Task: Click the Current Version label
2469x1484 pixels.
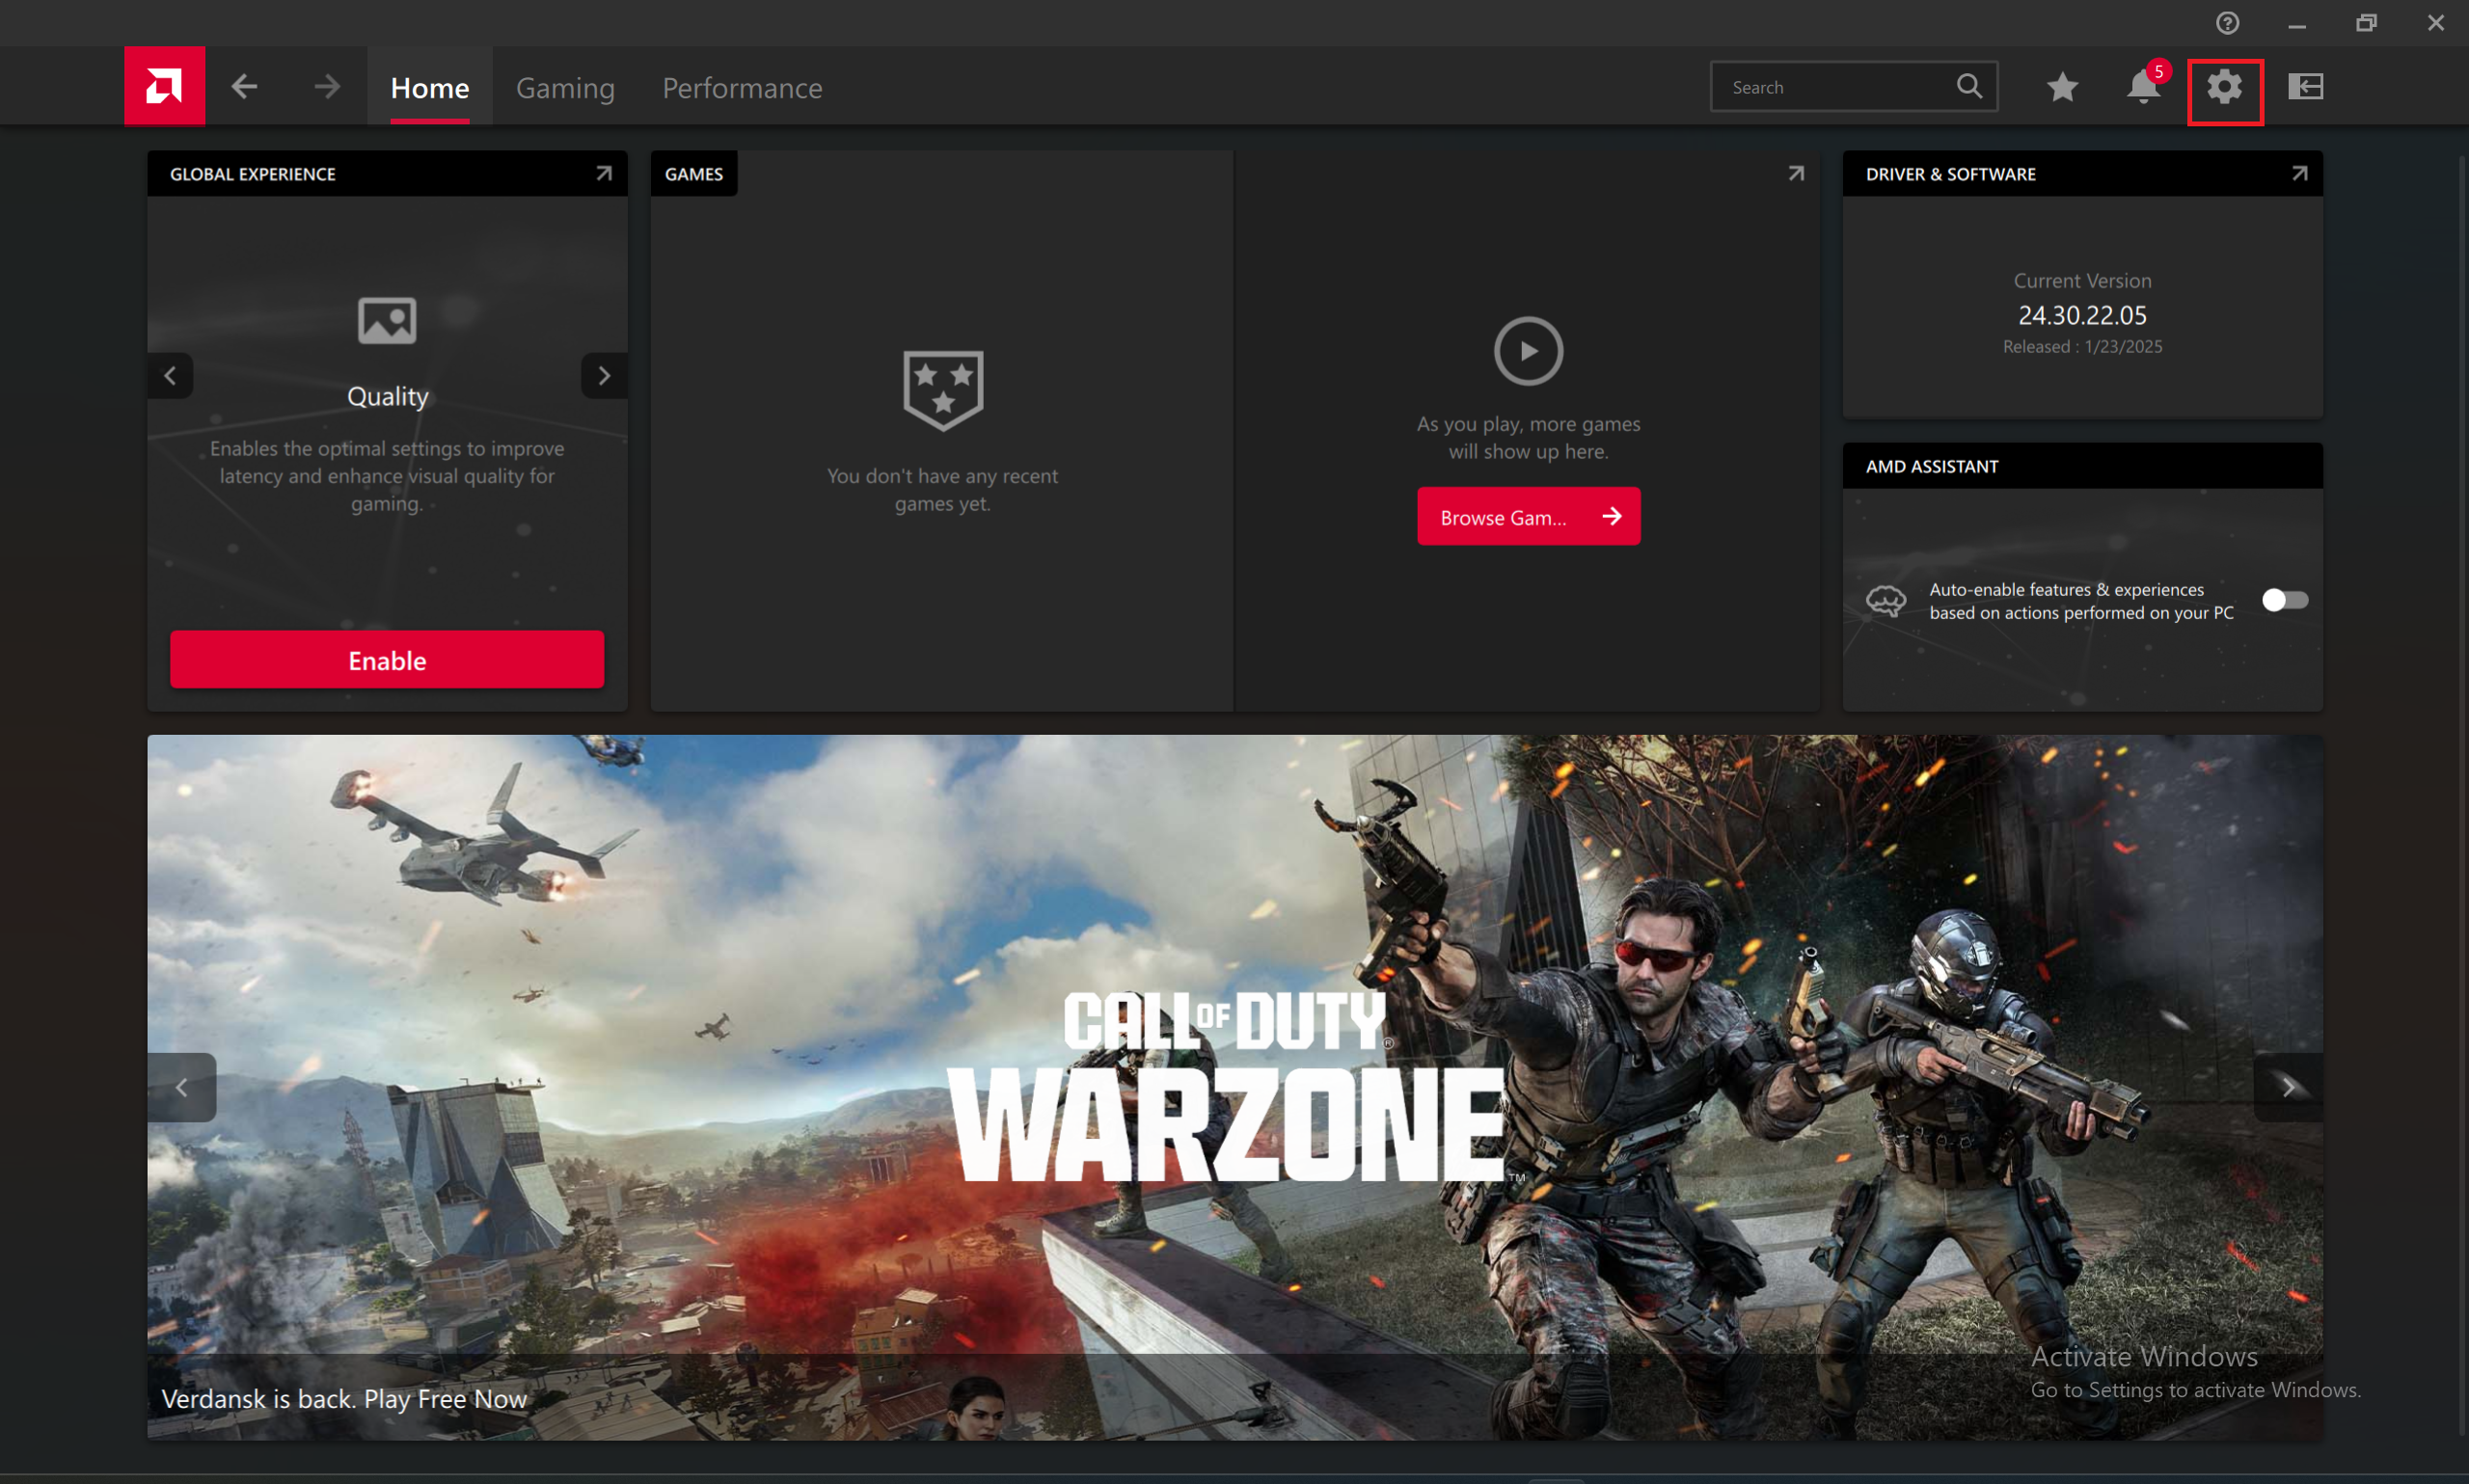Action: tap(2082, 281)
